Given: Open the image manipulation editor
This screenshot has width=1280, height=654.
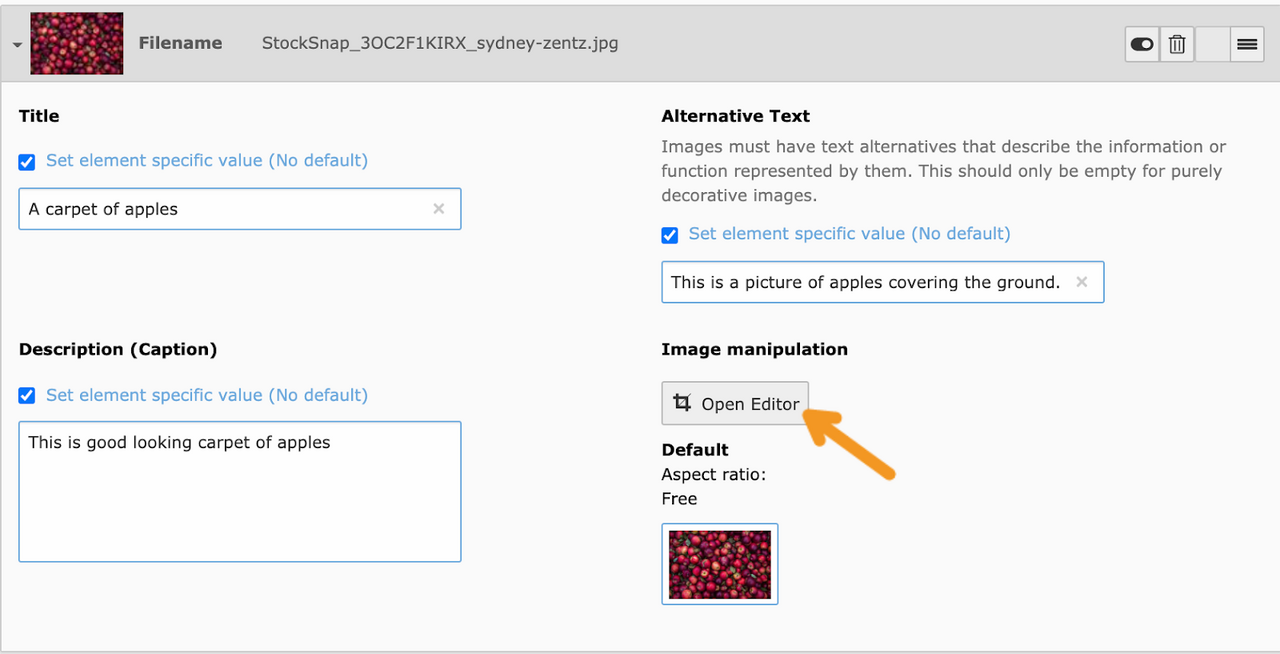Looking at the screenshot, I should [735, 403].
